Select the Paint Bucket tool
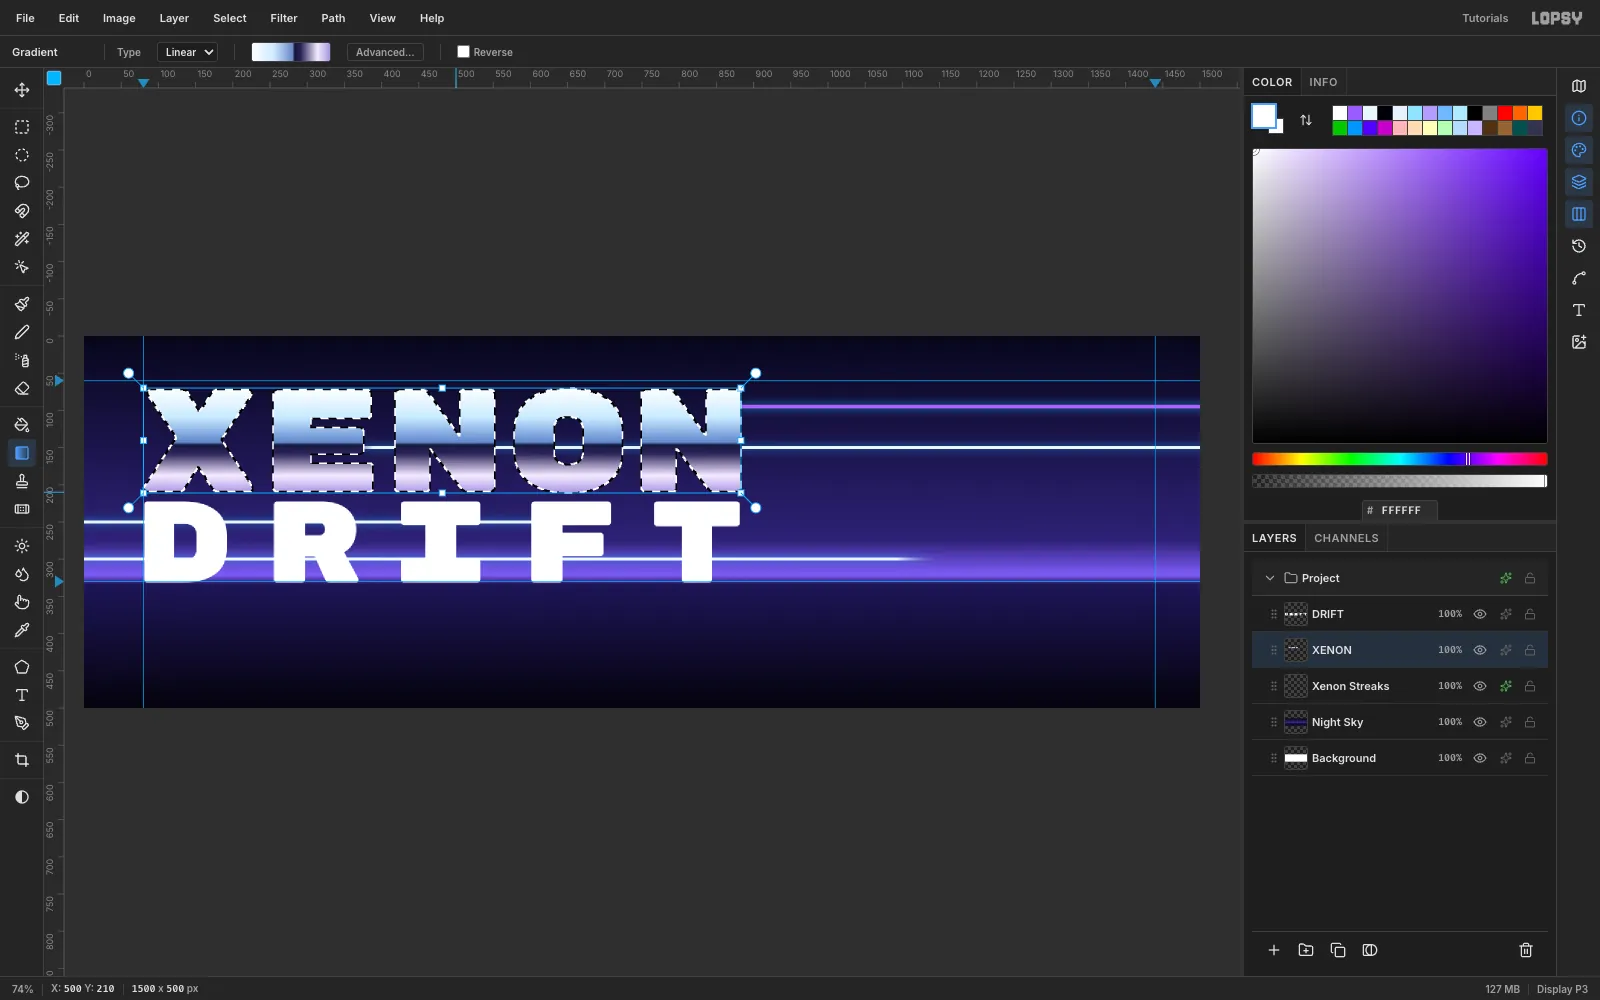 point(22,425)
